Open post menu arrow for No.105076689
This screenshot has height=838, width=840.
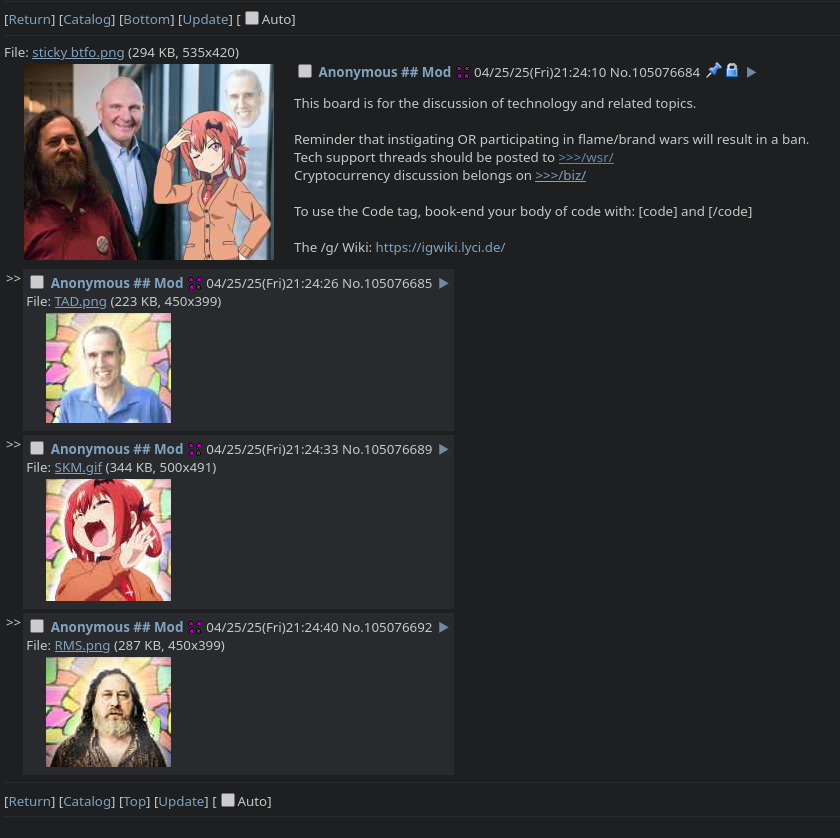[444, 450]
